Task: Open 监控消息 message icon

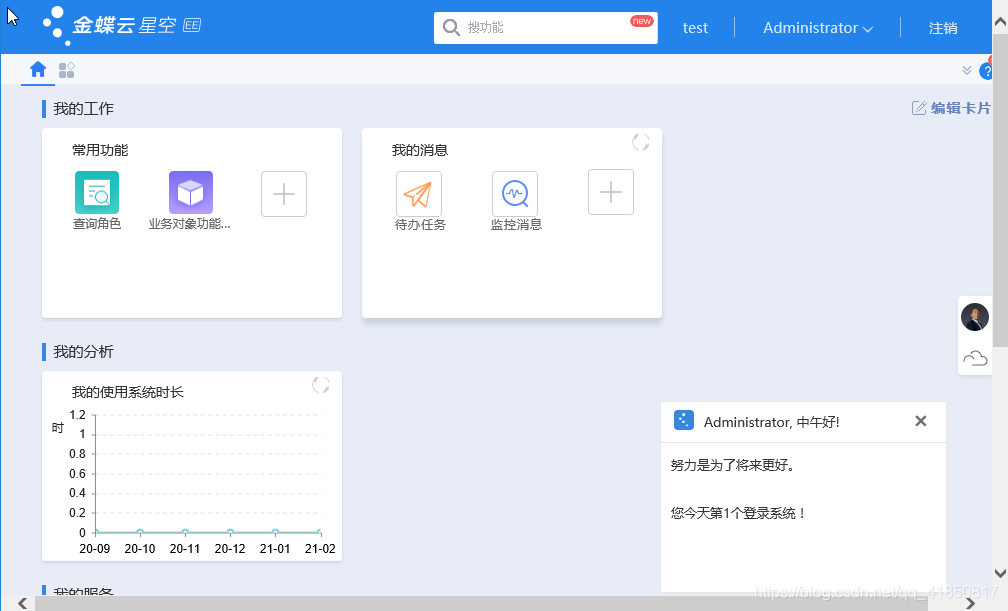Action: tap(514, 192)
